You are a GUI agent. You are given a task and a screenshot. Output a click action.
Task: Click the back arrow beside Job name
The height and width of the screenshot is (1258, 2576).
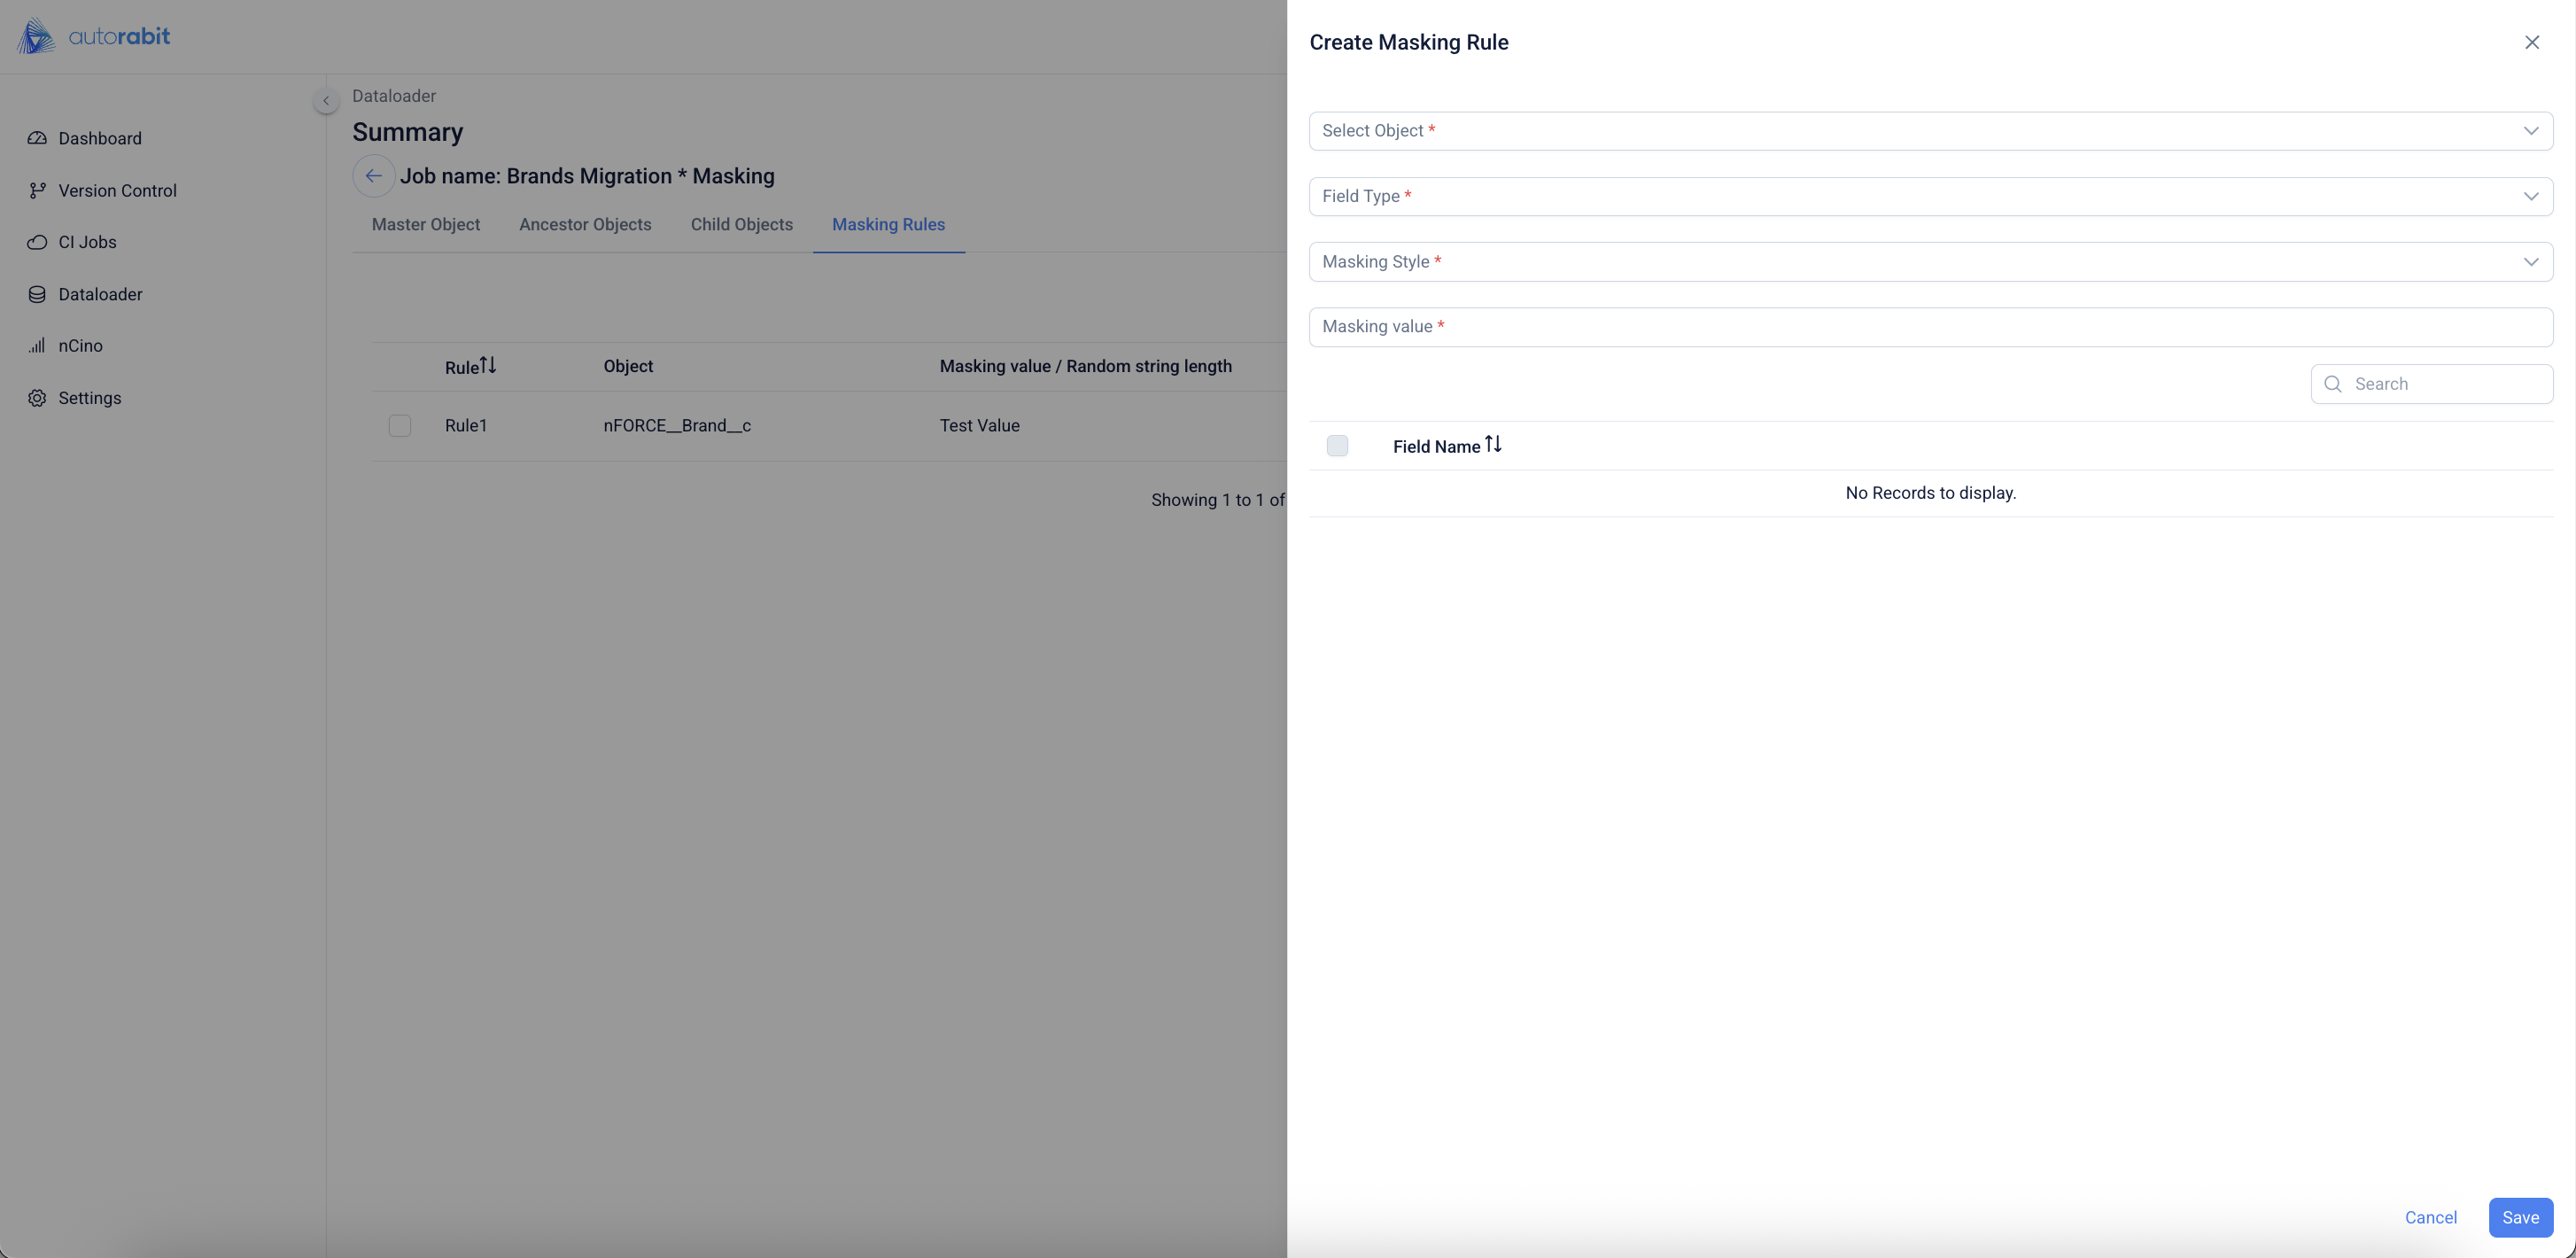[x=373, y=176]
